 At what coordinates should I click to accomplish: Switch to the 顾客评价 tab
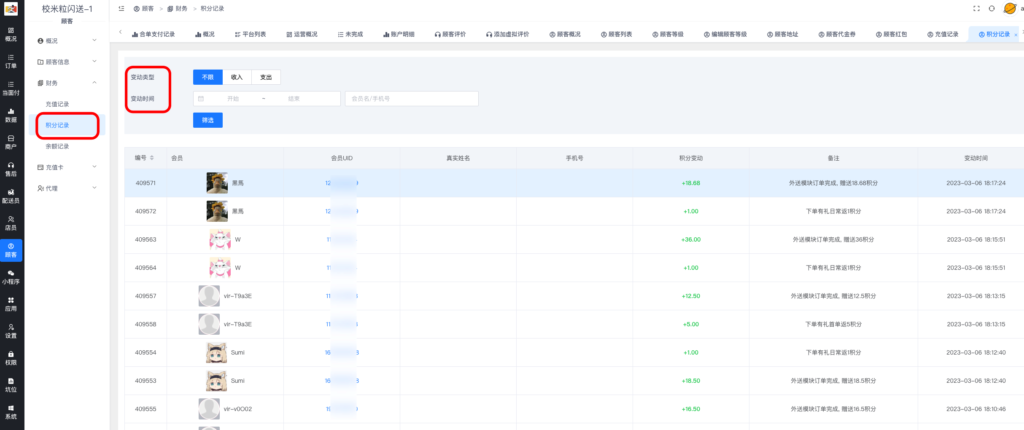click(451, 34)
